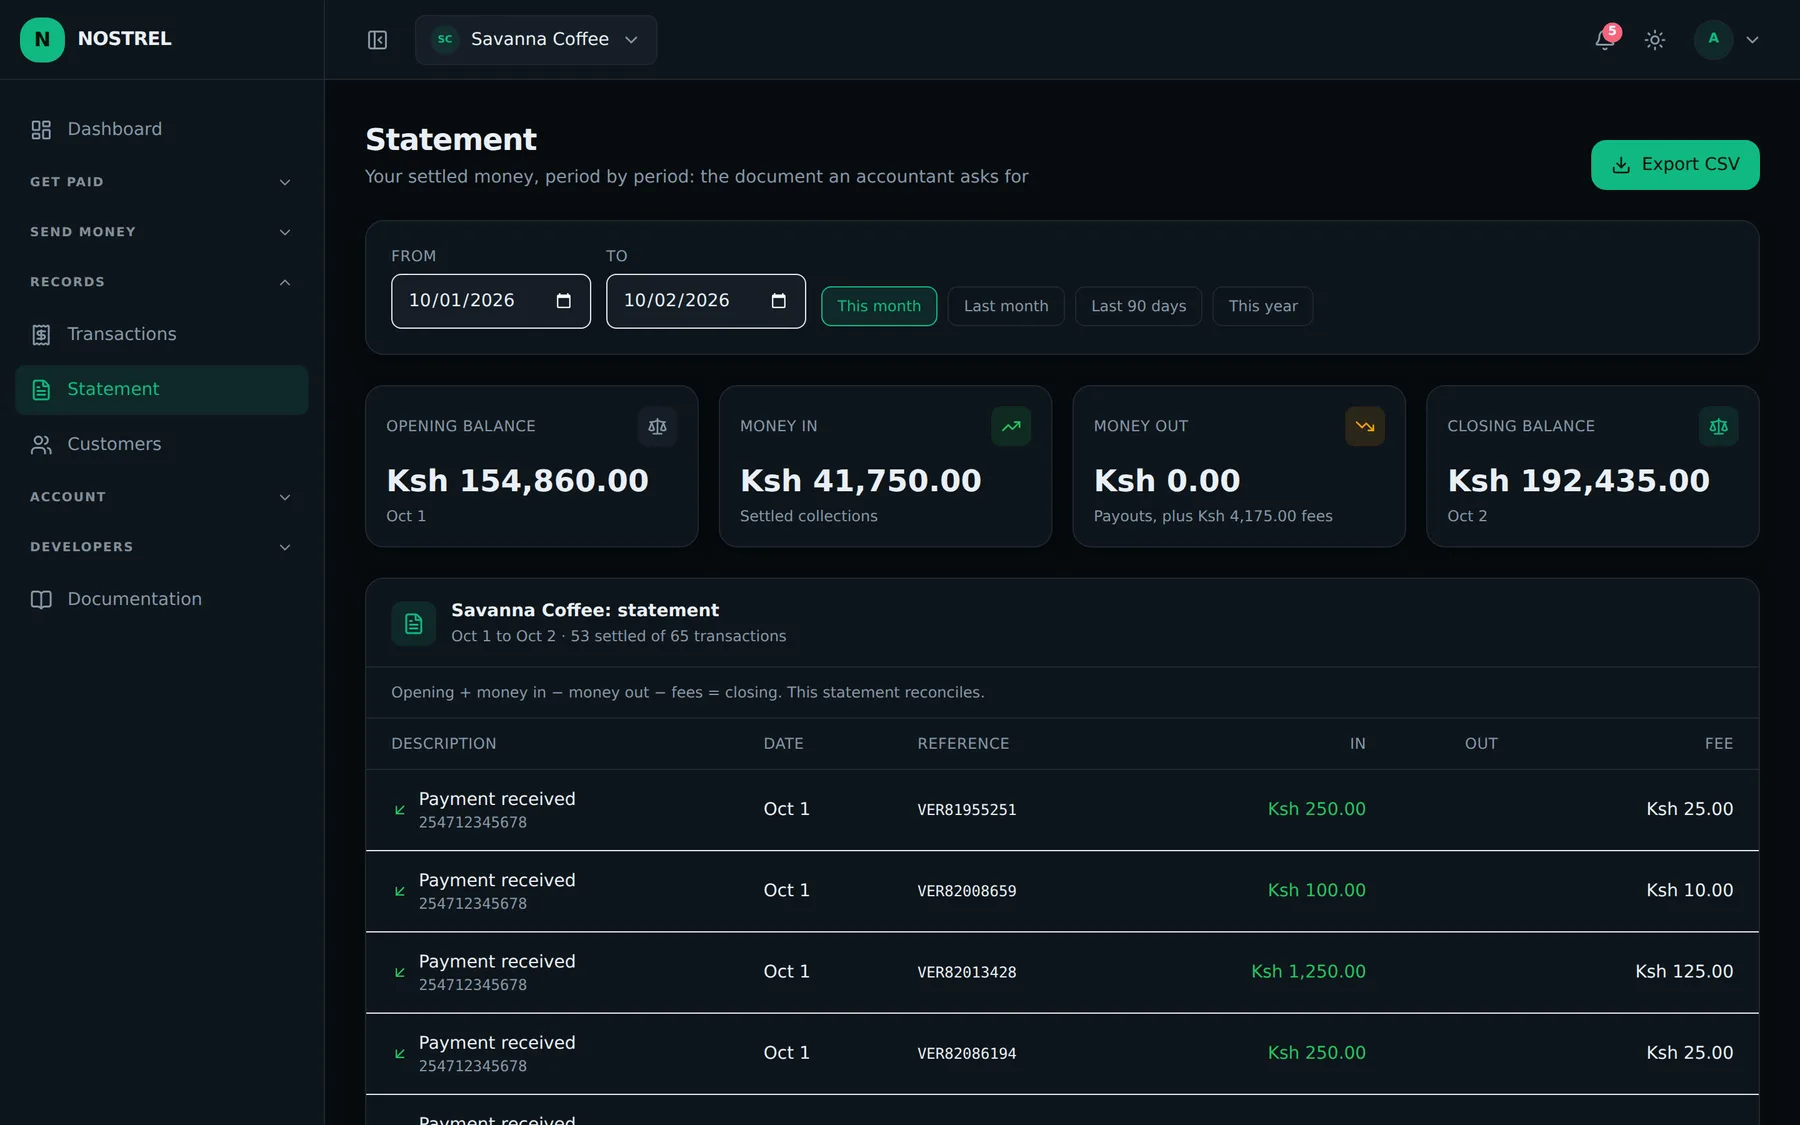Click the Fee column header
Viewport: 1800px width, 1125px height.
(1719, 744)
